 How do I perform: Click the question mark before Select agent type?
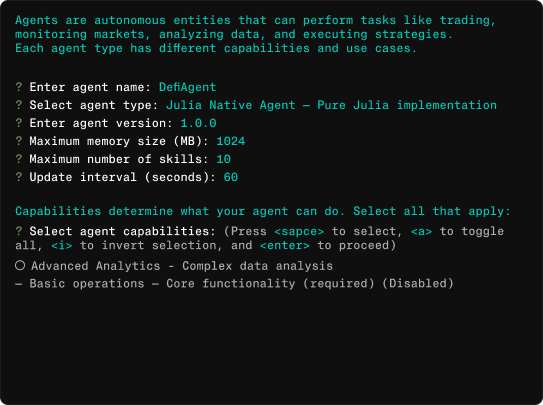[19, 105]
